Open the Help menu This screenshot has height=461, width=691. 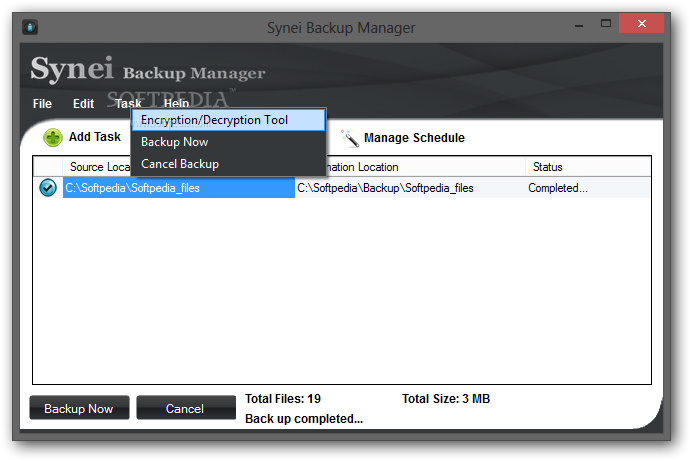[x=177, y=104]
